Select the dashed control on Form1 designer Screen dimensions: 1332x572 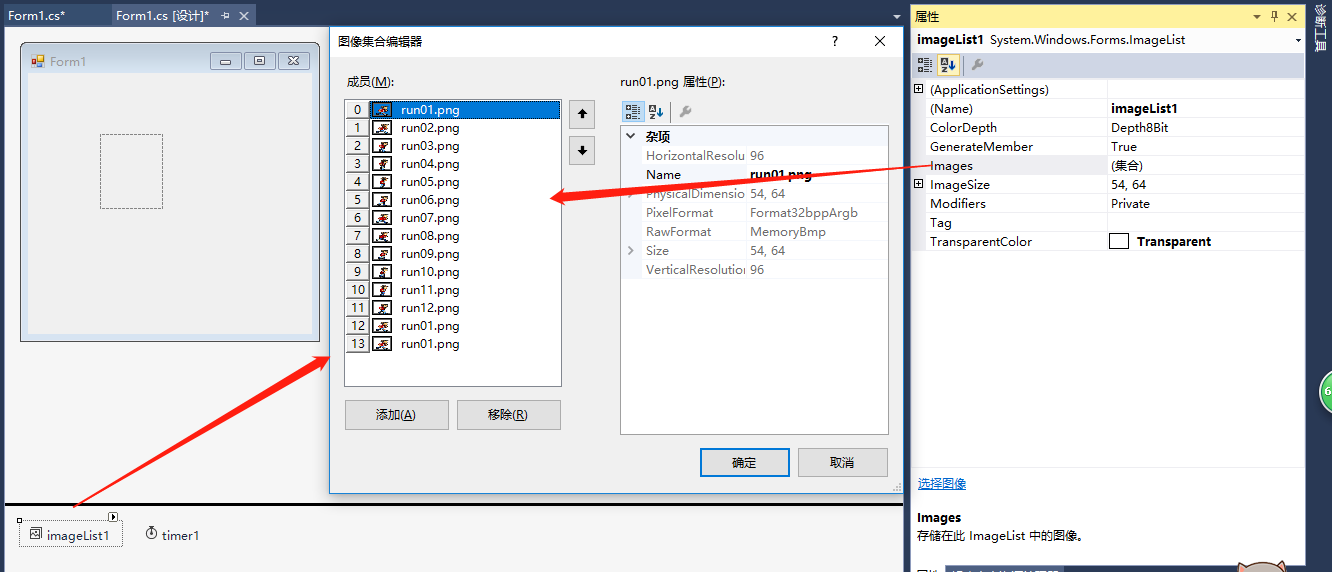click(131, 172)
